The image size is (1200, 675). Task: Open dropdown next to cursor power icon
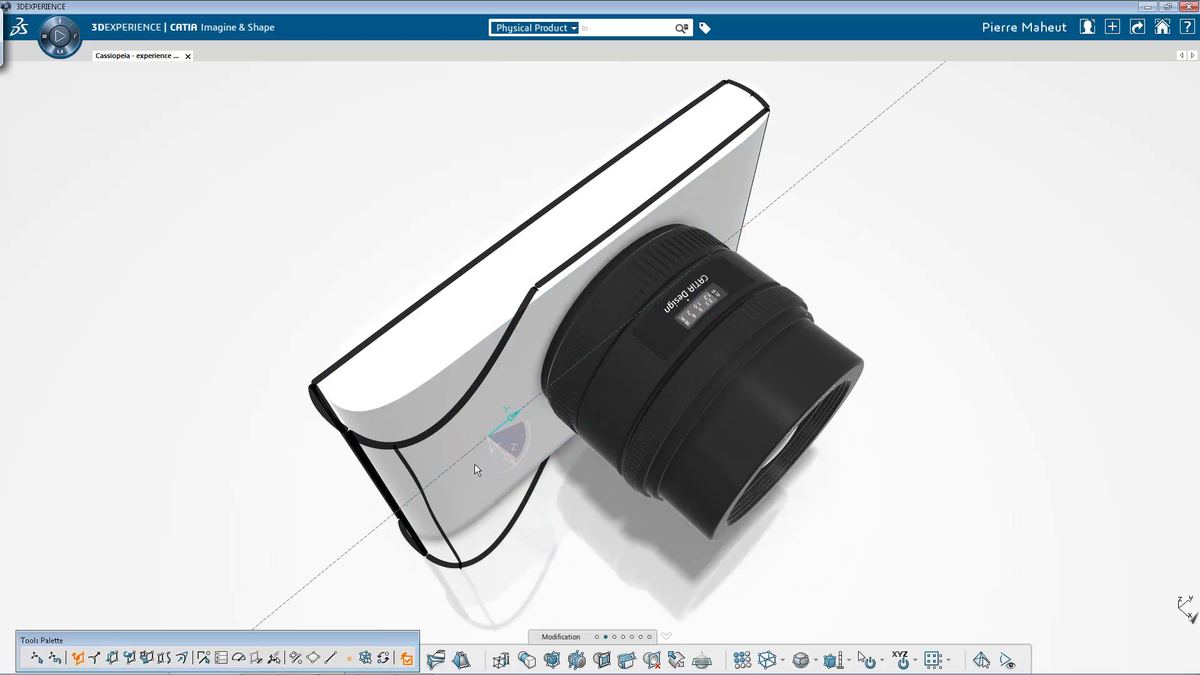tap(882, 660)
